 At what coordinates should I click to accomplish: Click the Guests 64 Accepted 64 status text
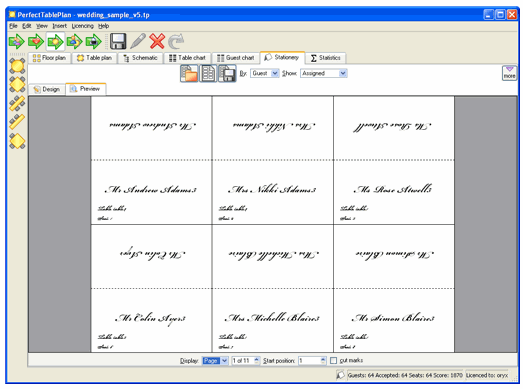[405, 375]
